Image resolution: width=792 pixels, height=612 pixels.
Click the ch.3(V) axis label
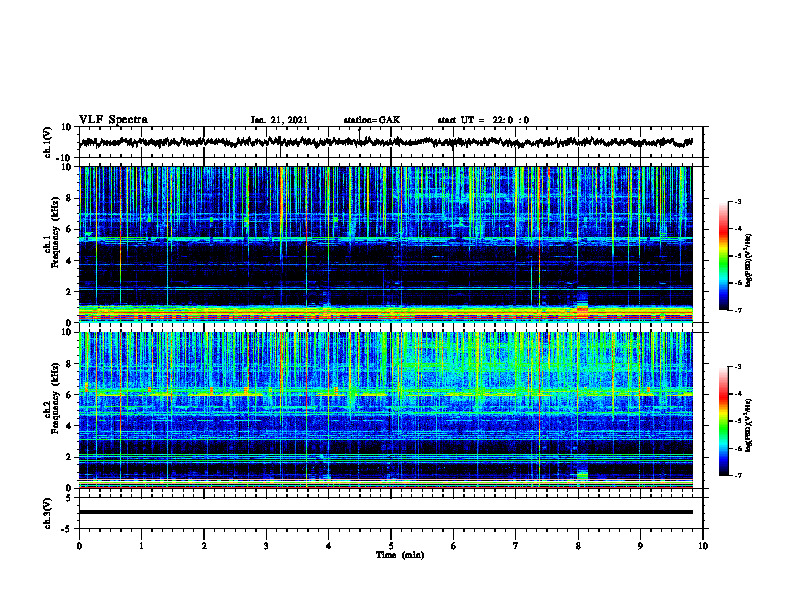tap(47, 513)
